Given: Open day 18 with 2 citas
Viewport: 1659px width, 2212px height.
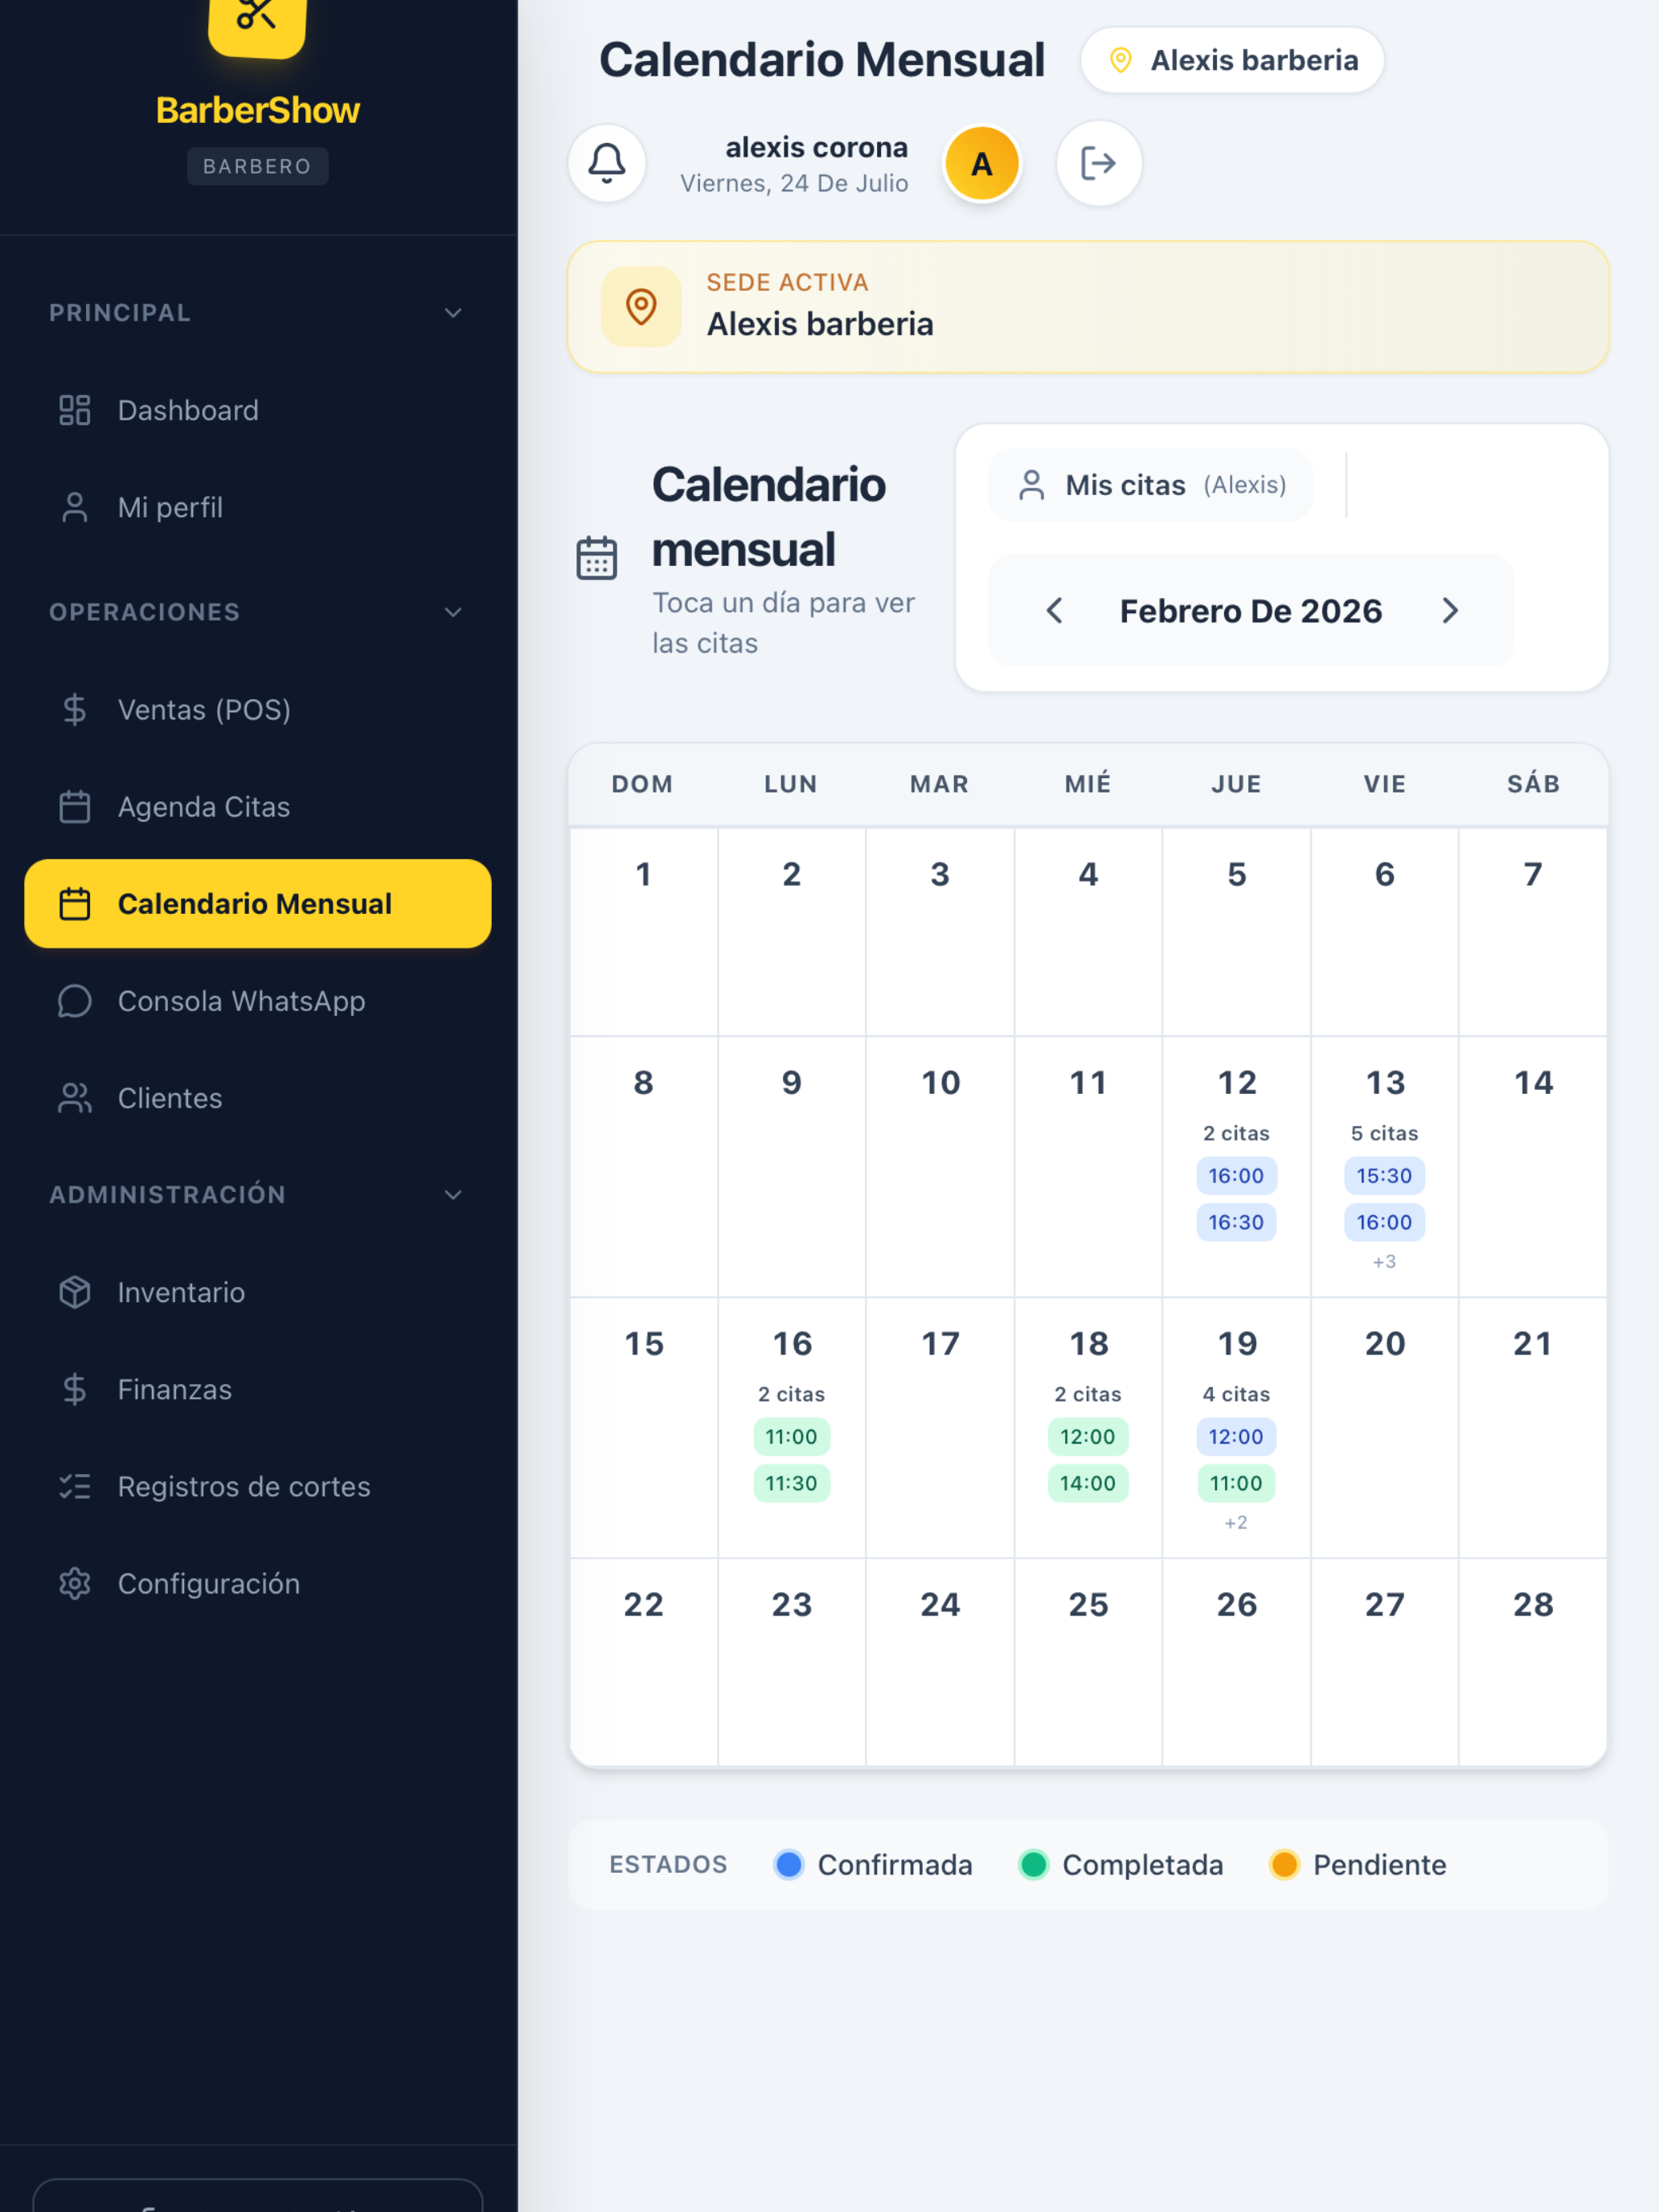Looking at the screenshot, I should pos(1088,1427).
